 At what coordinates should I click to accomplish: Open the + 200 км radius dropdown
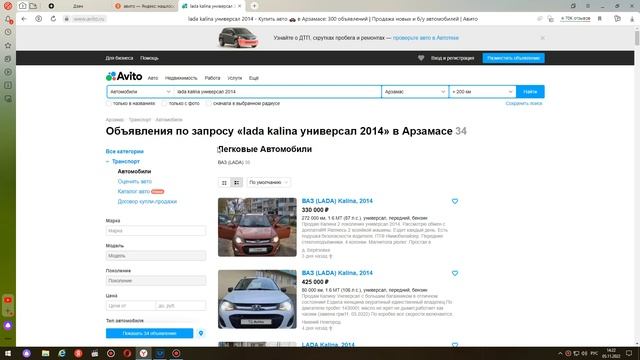click(x=482, y=92)
